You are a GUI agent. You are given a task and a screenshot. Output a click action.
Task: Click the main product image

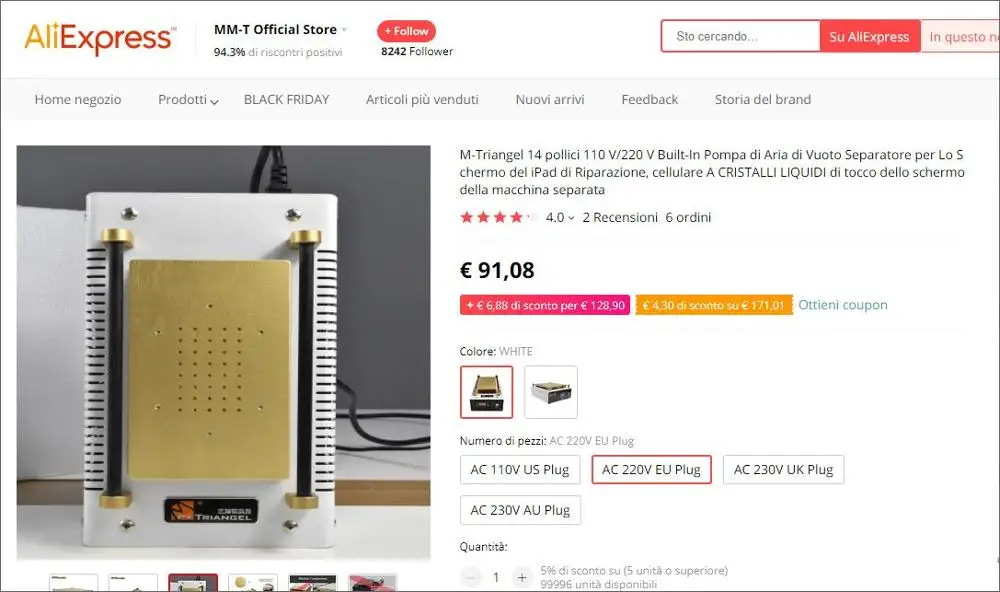(x=223, y=352)
